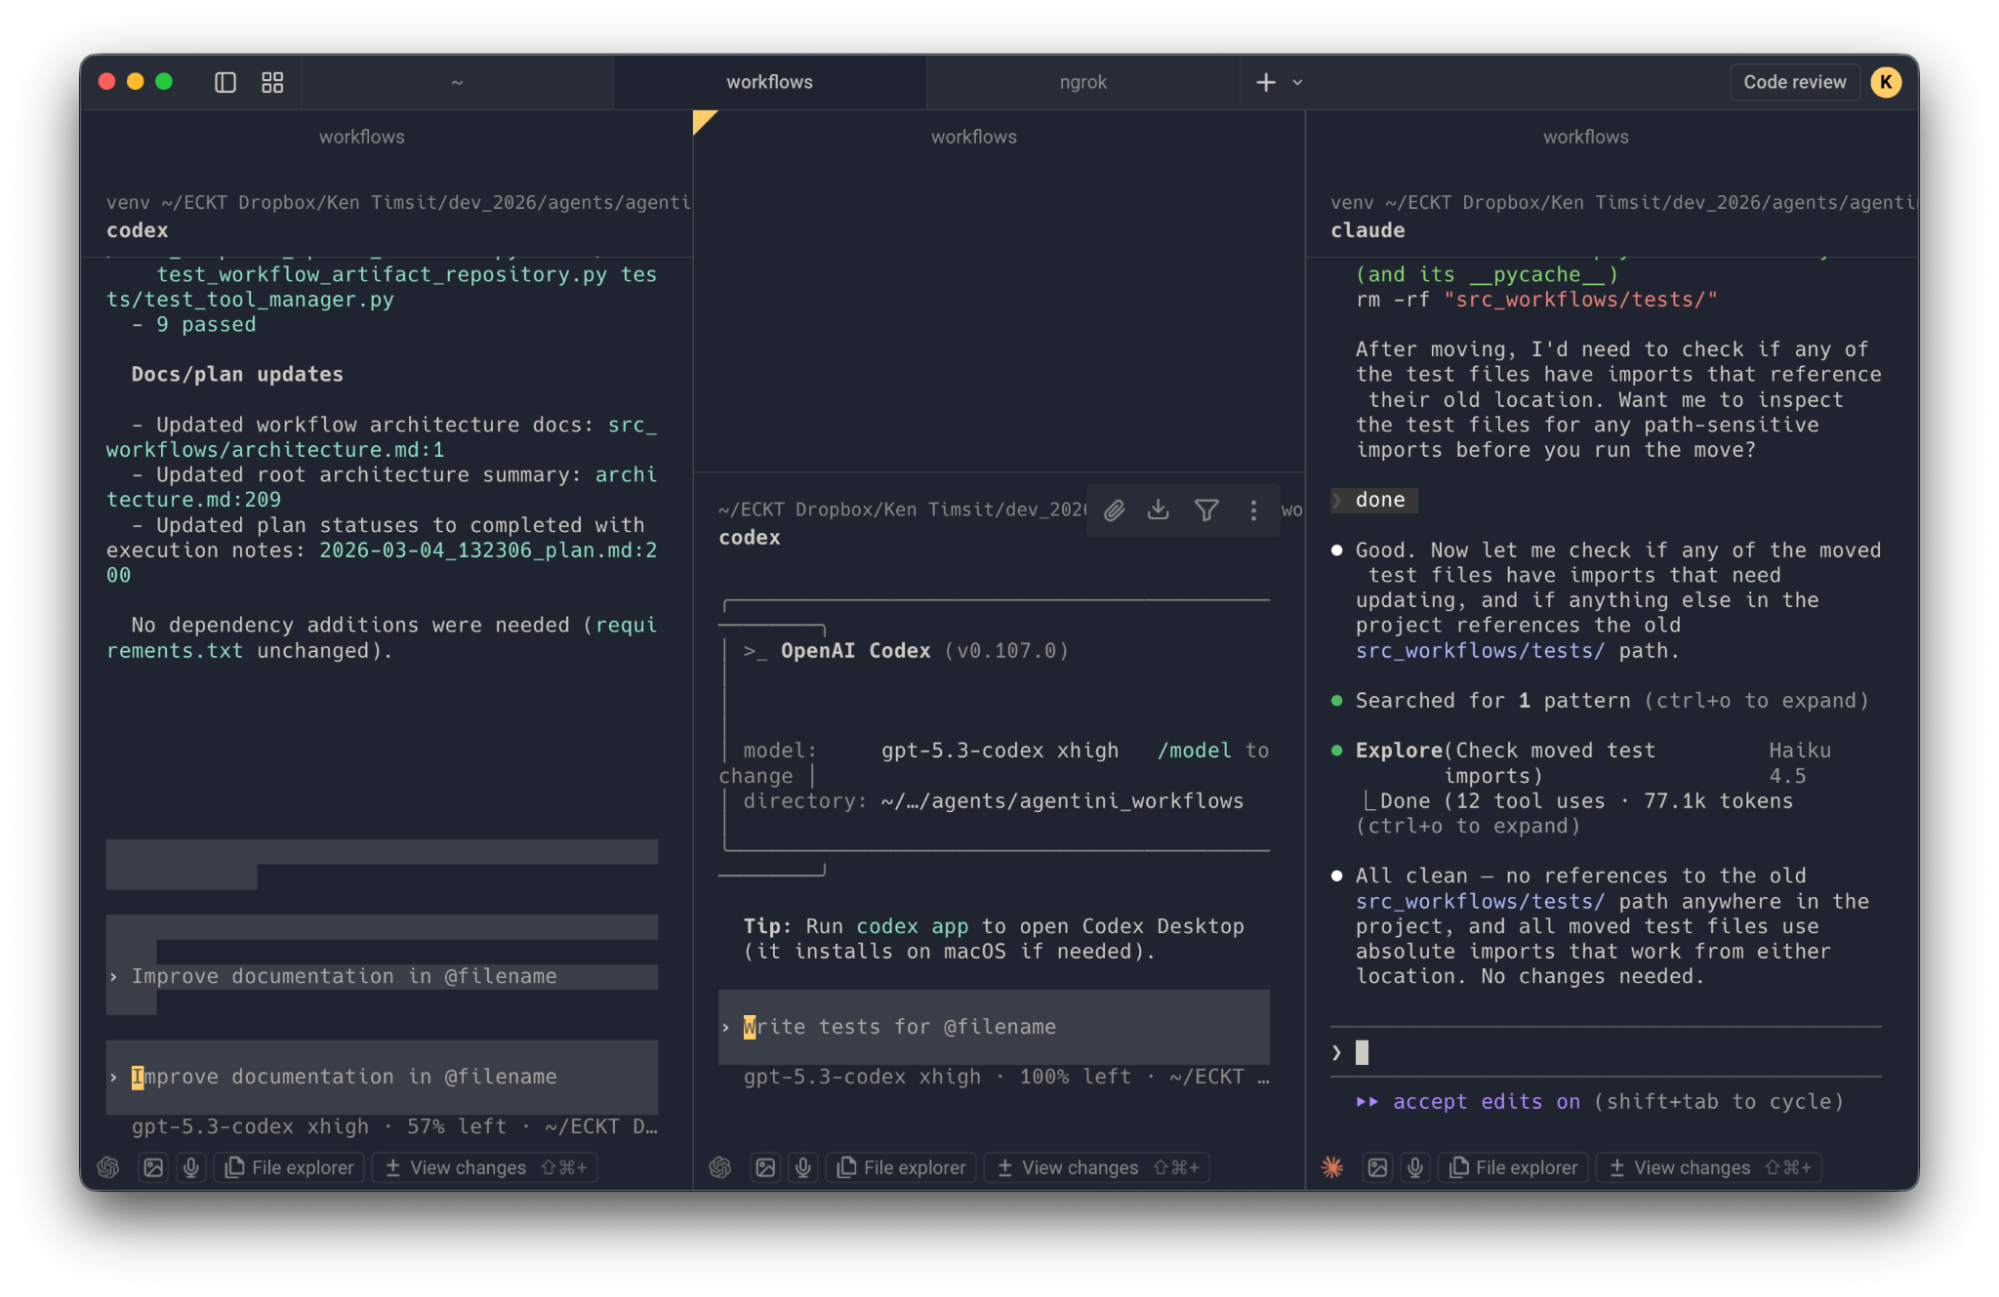This screenshot has width=1999, height=1297.
Task: Open the new tab options chevron
Action: [x=1297, y=82]
